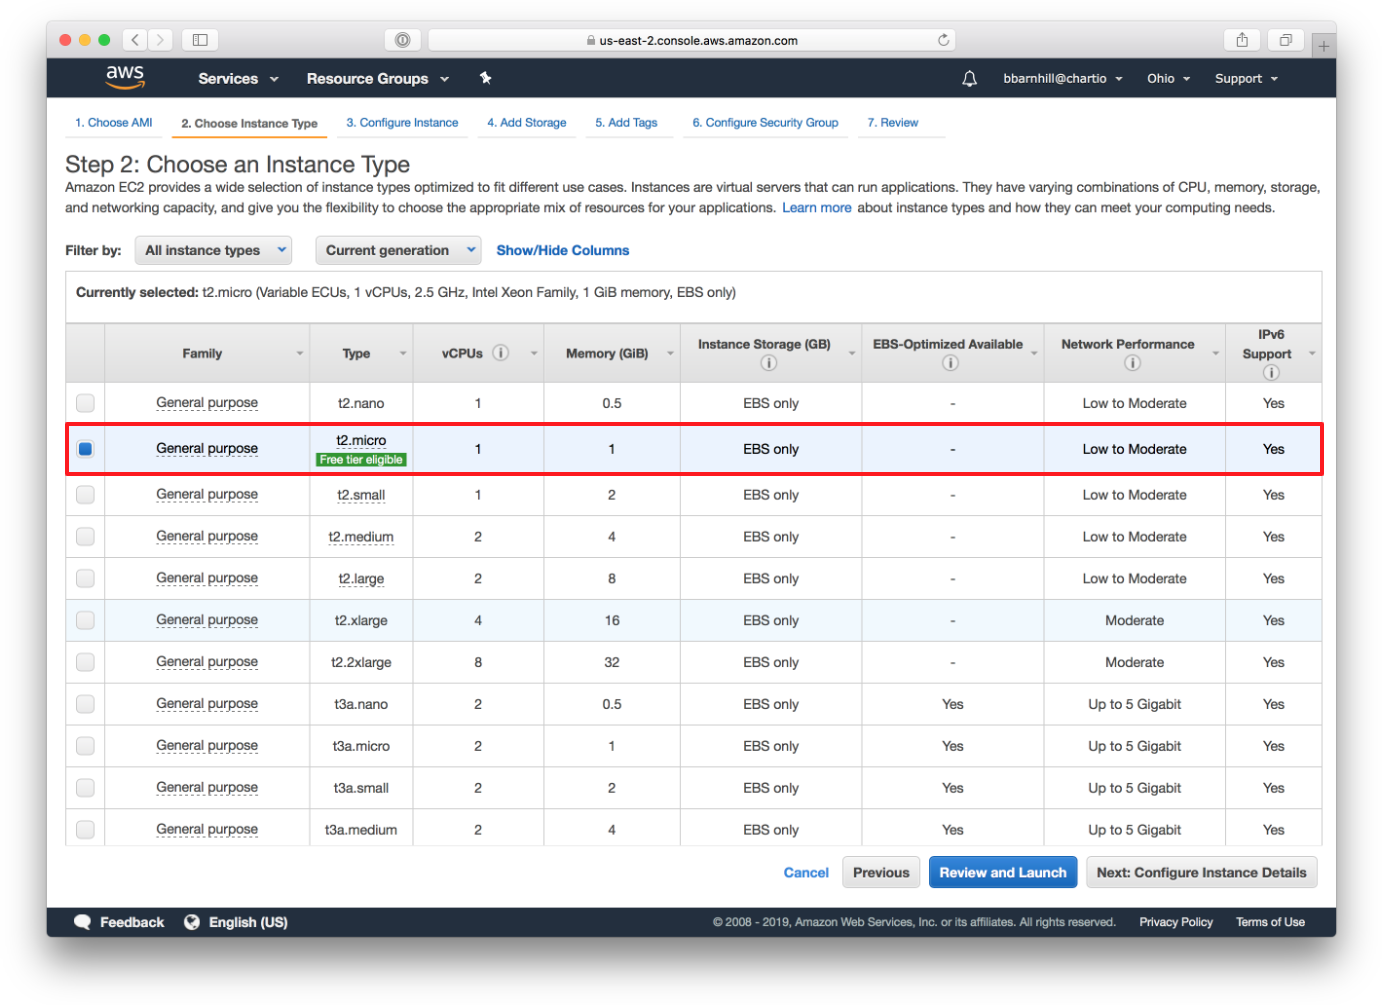Open the Safari share icon
The image size is (1382, 1005).
point(1241,40)
